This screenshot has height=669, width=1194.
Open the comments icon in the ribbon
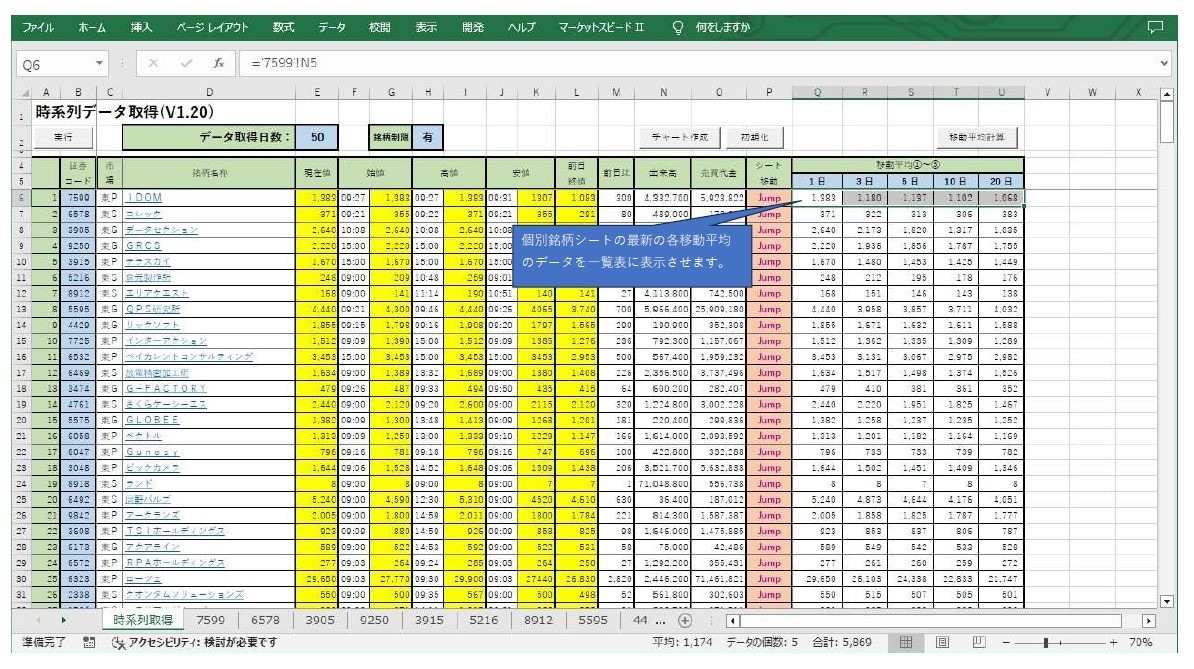coord(1155,27)
